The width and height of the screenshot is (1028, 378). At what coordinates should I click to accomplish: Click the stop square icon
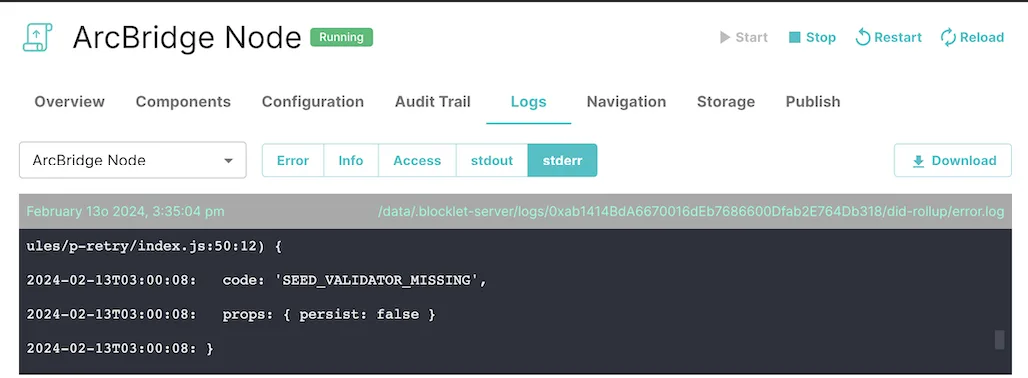(x=795, y=37)
